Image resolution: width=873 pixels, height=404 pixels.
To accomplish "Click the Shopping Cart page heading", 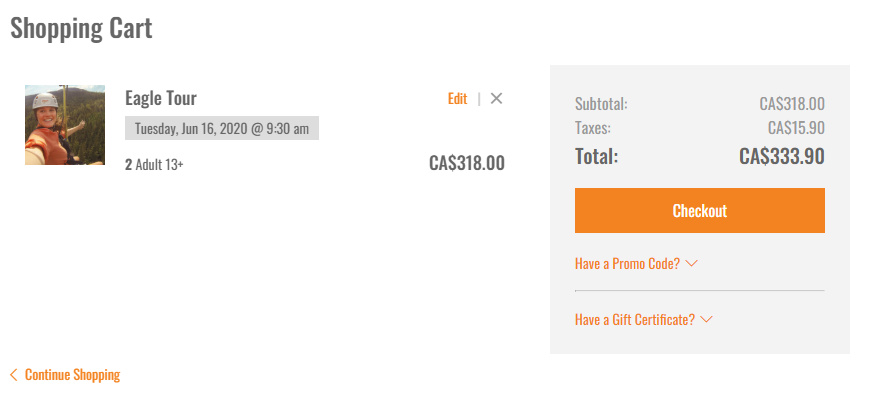I will [x=81, y=28].
